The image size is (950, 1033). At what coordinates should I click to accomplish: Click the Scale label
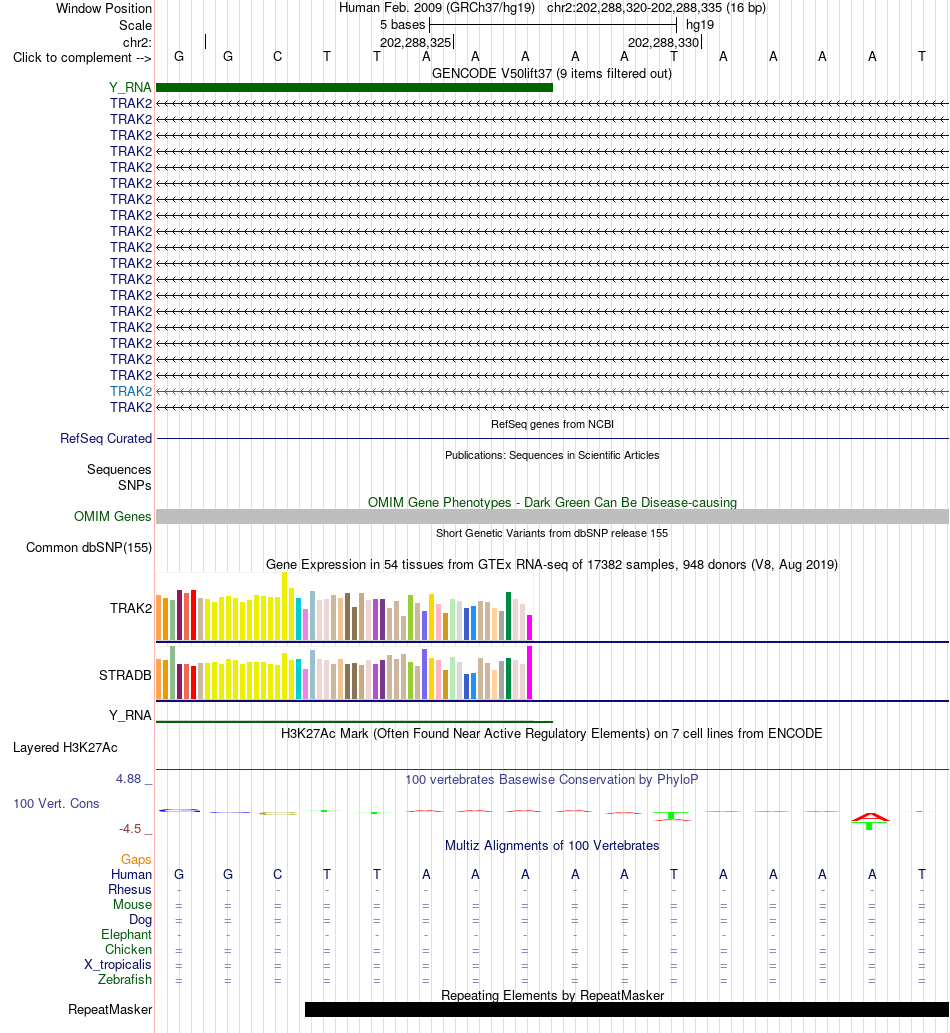(135, 26)
